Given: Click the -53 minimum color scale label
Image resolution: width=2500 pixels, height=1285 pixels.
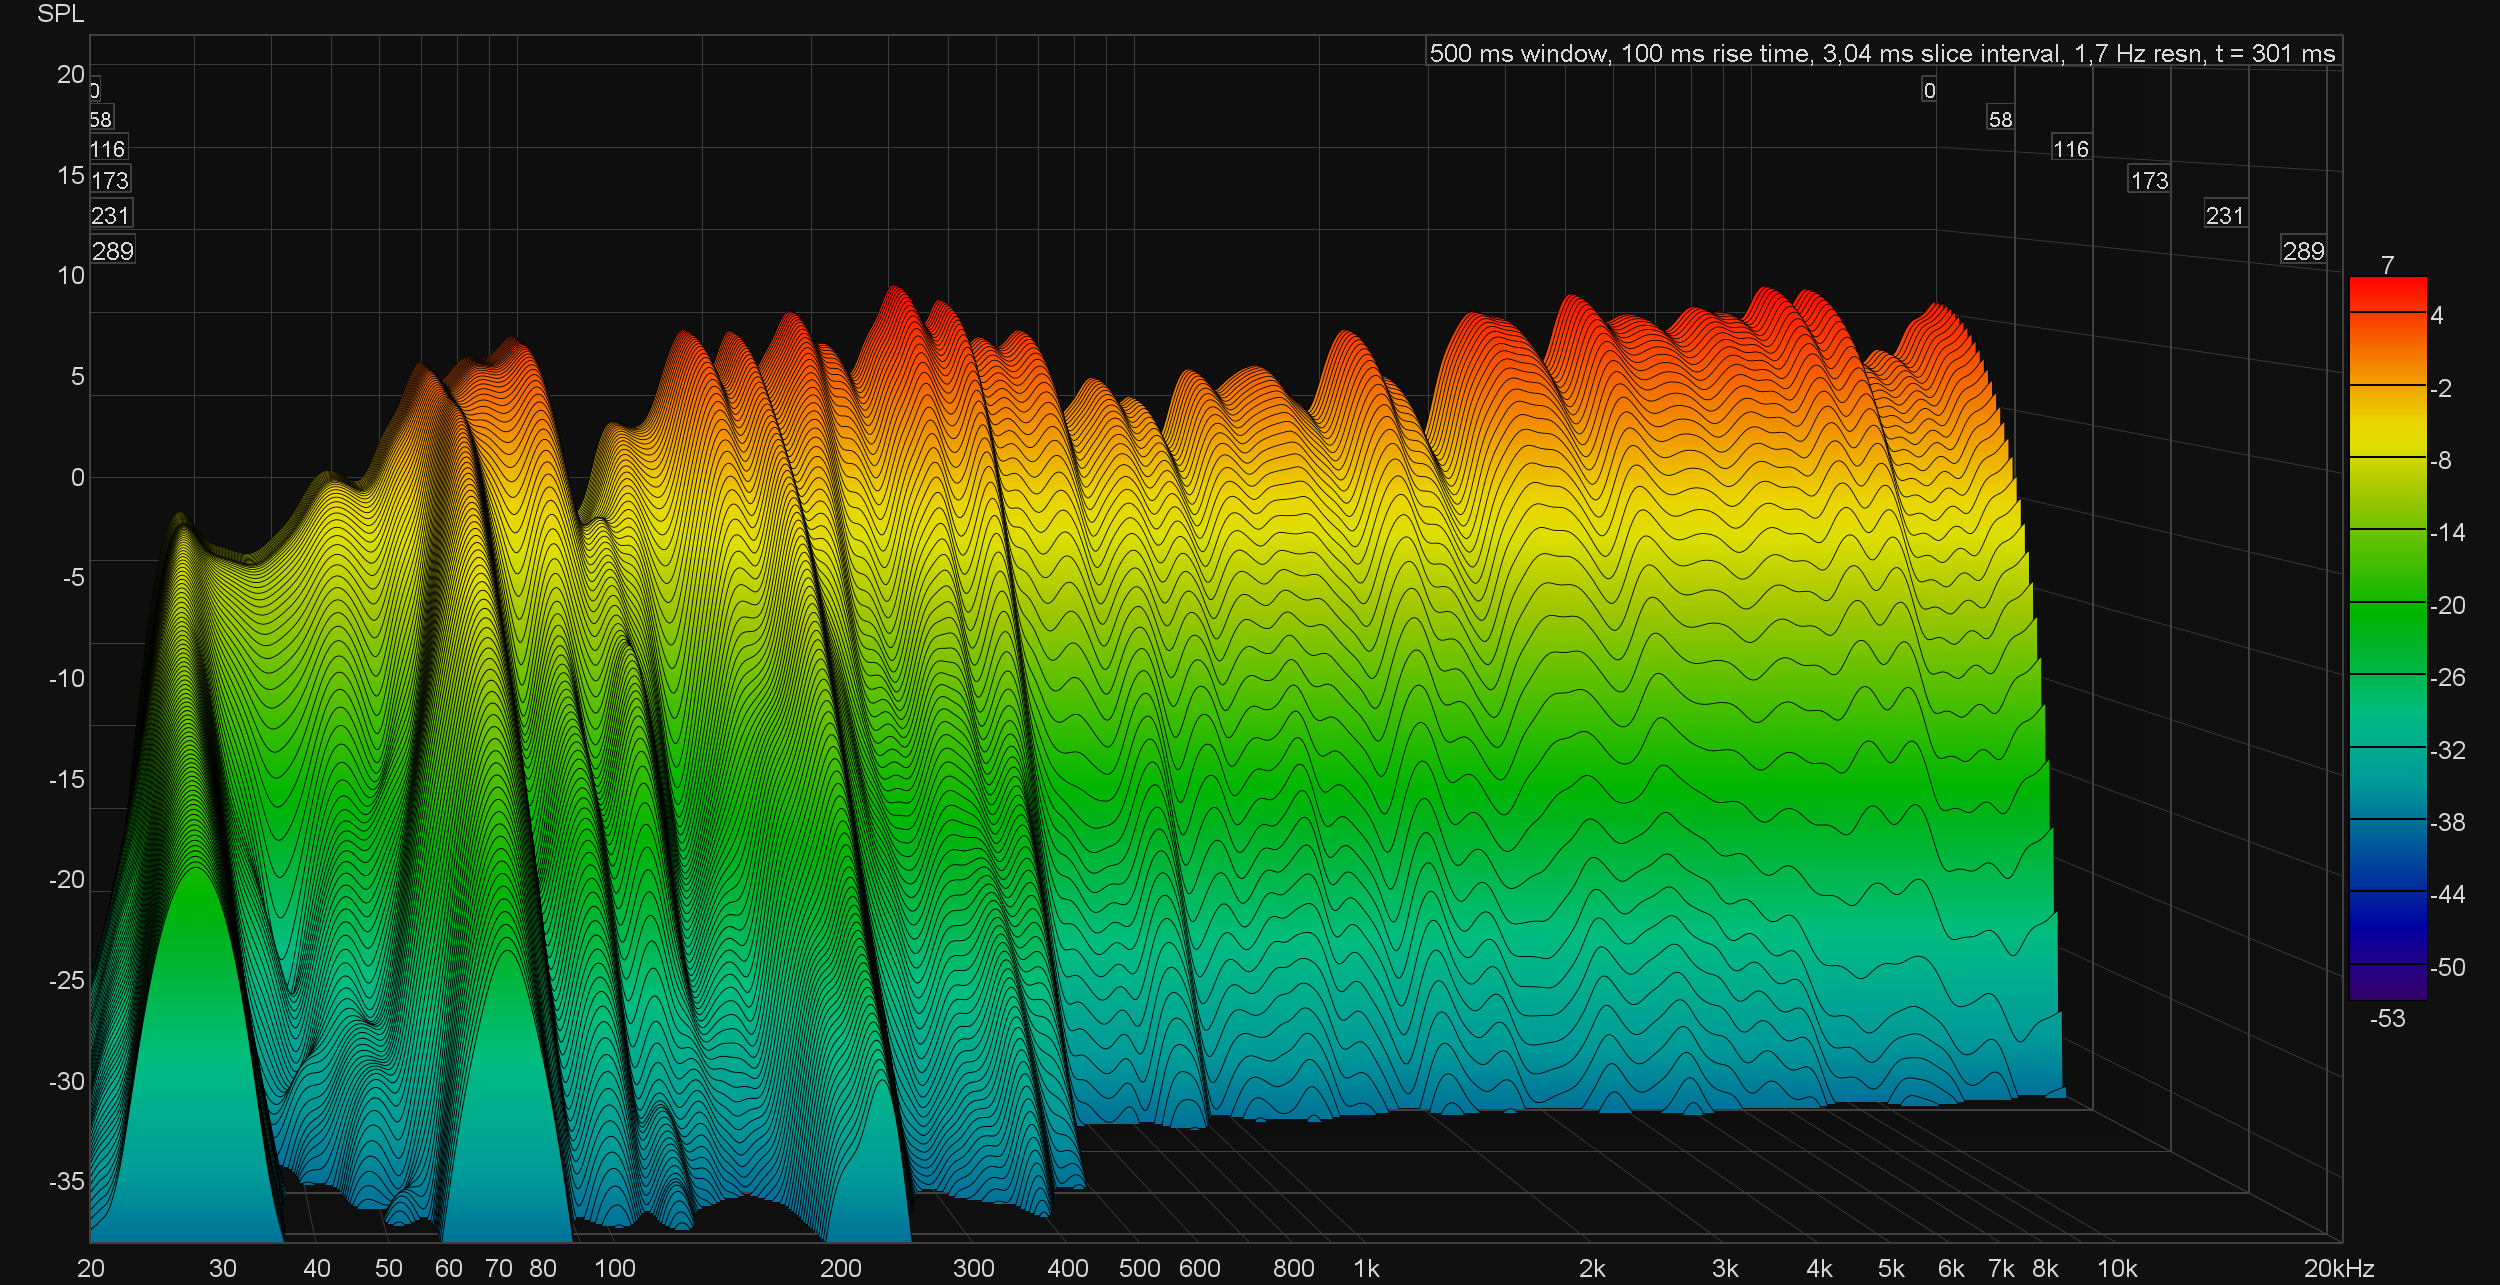Looking at the screenshot, I should coord(2387,1018).
